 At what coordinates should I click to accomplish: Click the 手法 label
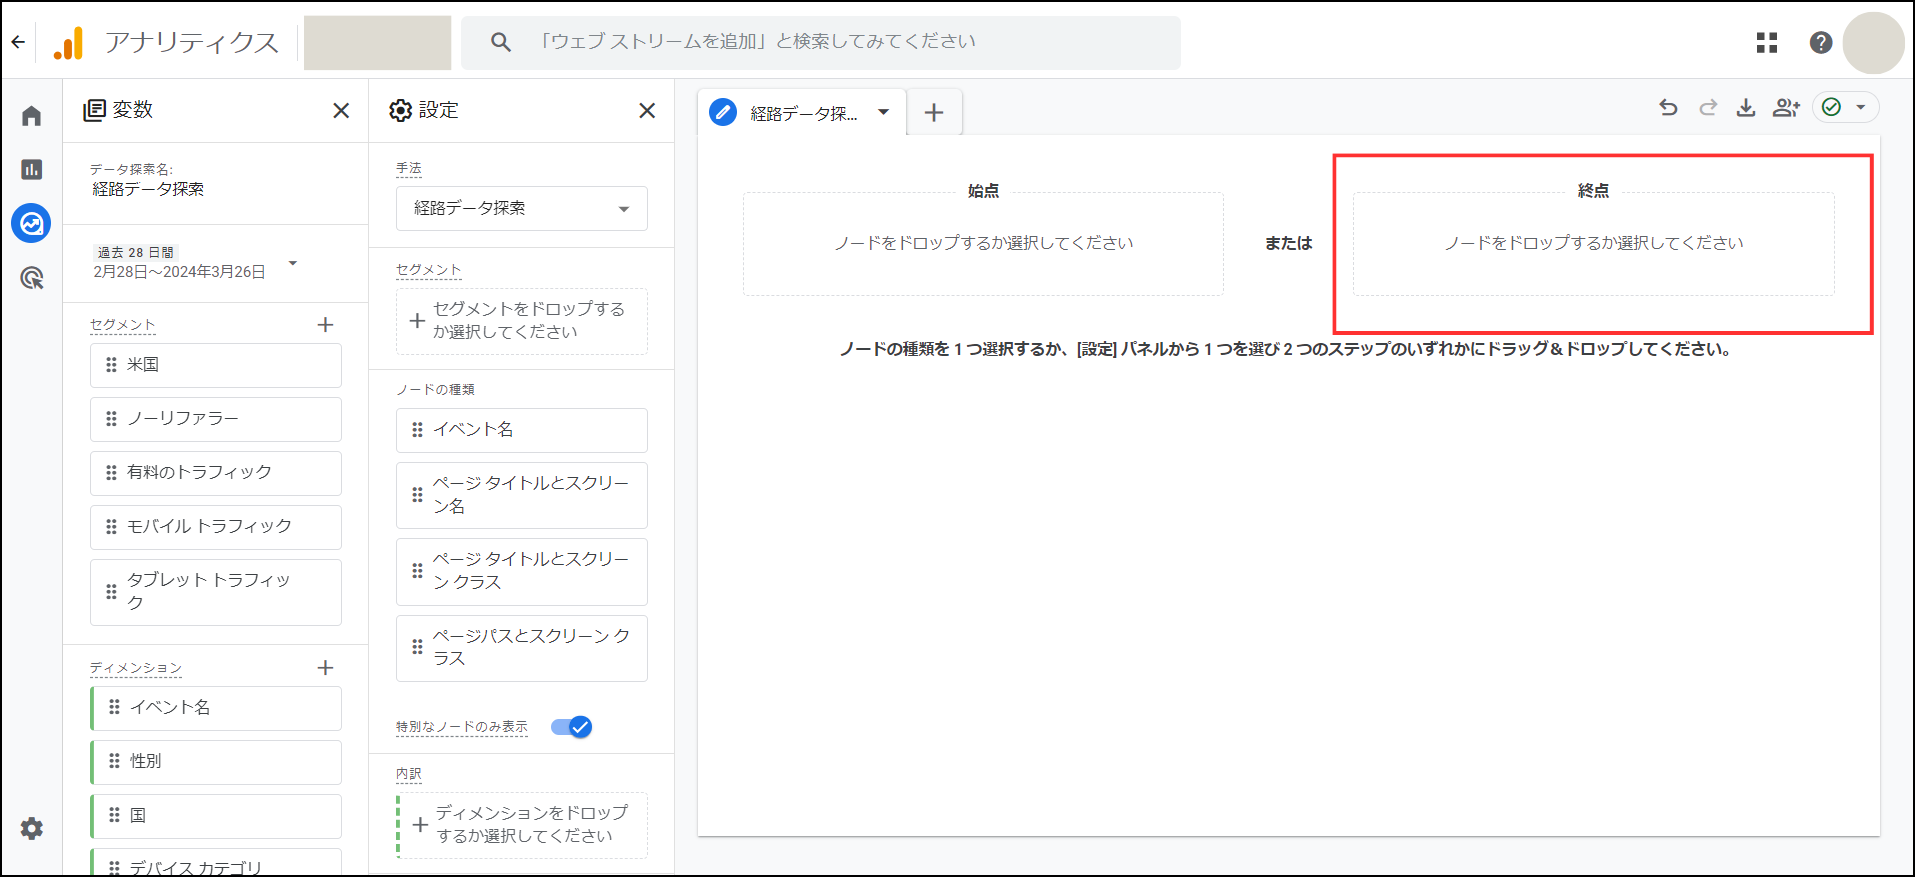409,169
